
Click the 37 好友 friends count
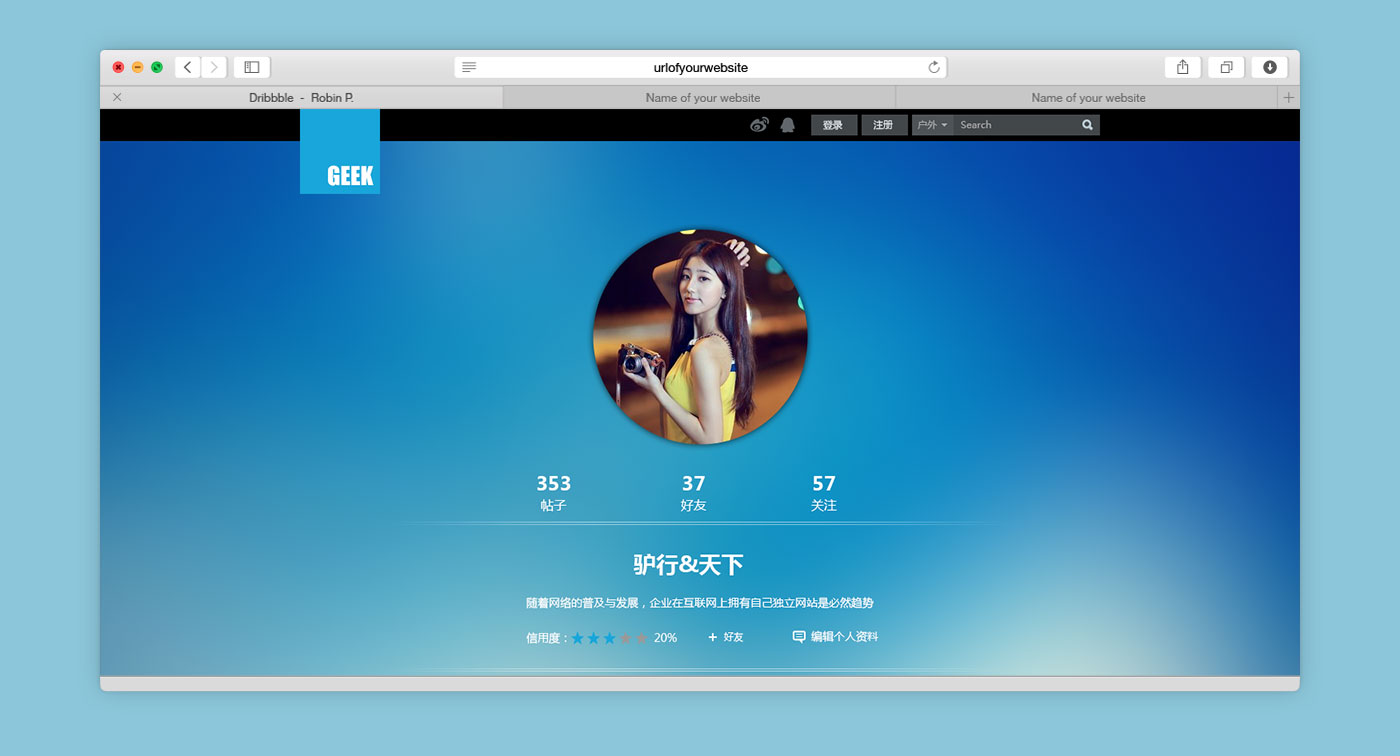pos(693,493)
